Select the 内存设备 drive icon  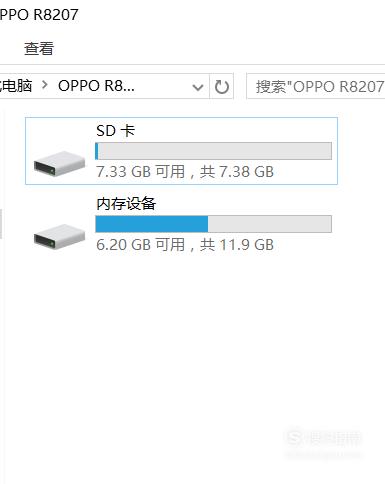[59, 236]
